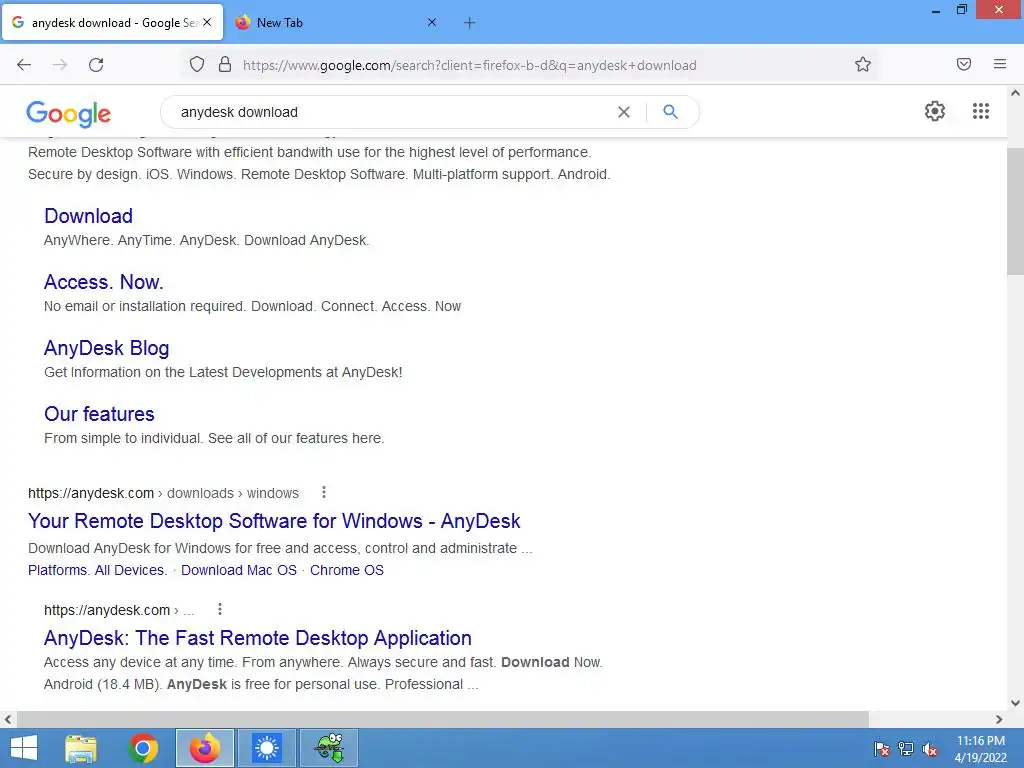Open the AnyDesk Blog link
The height and width of the screenshot is (768, 1024).
(106, 348)
